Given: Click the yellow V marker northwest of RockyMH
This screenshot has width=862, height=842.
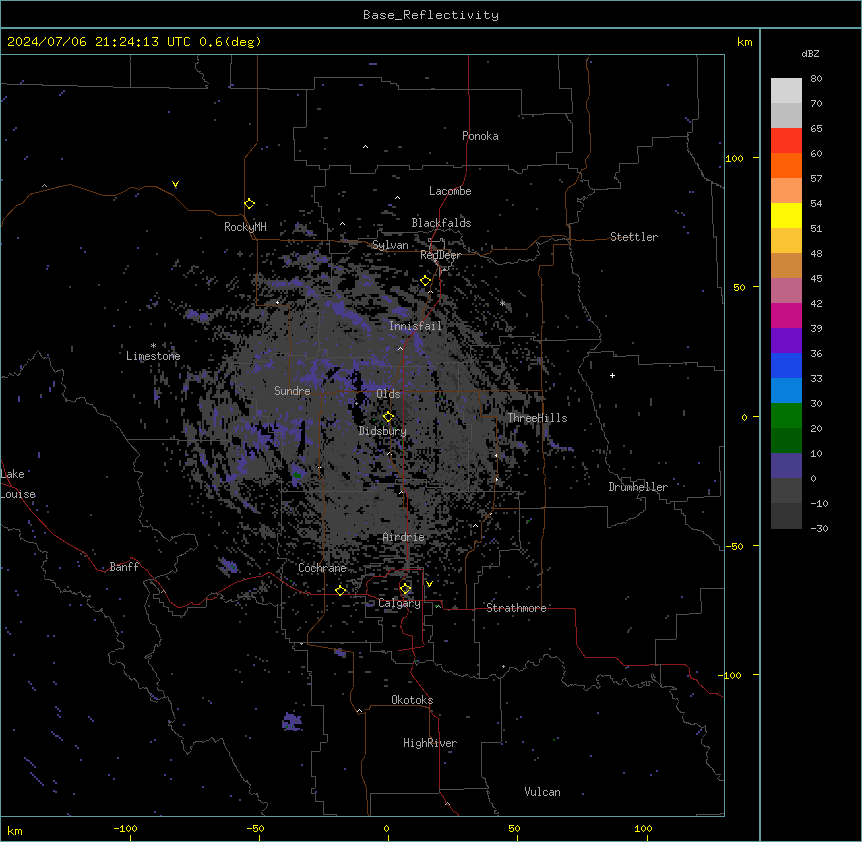Looking at the screenshot, I should click(175, 184).
